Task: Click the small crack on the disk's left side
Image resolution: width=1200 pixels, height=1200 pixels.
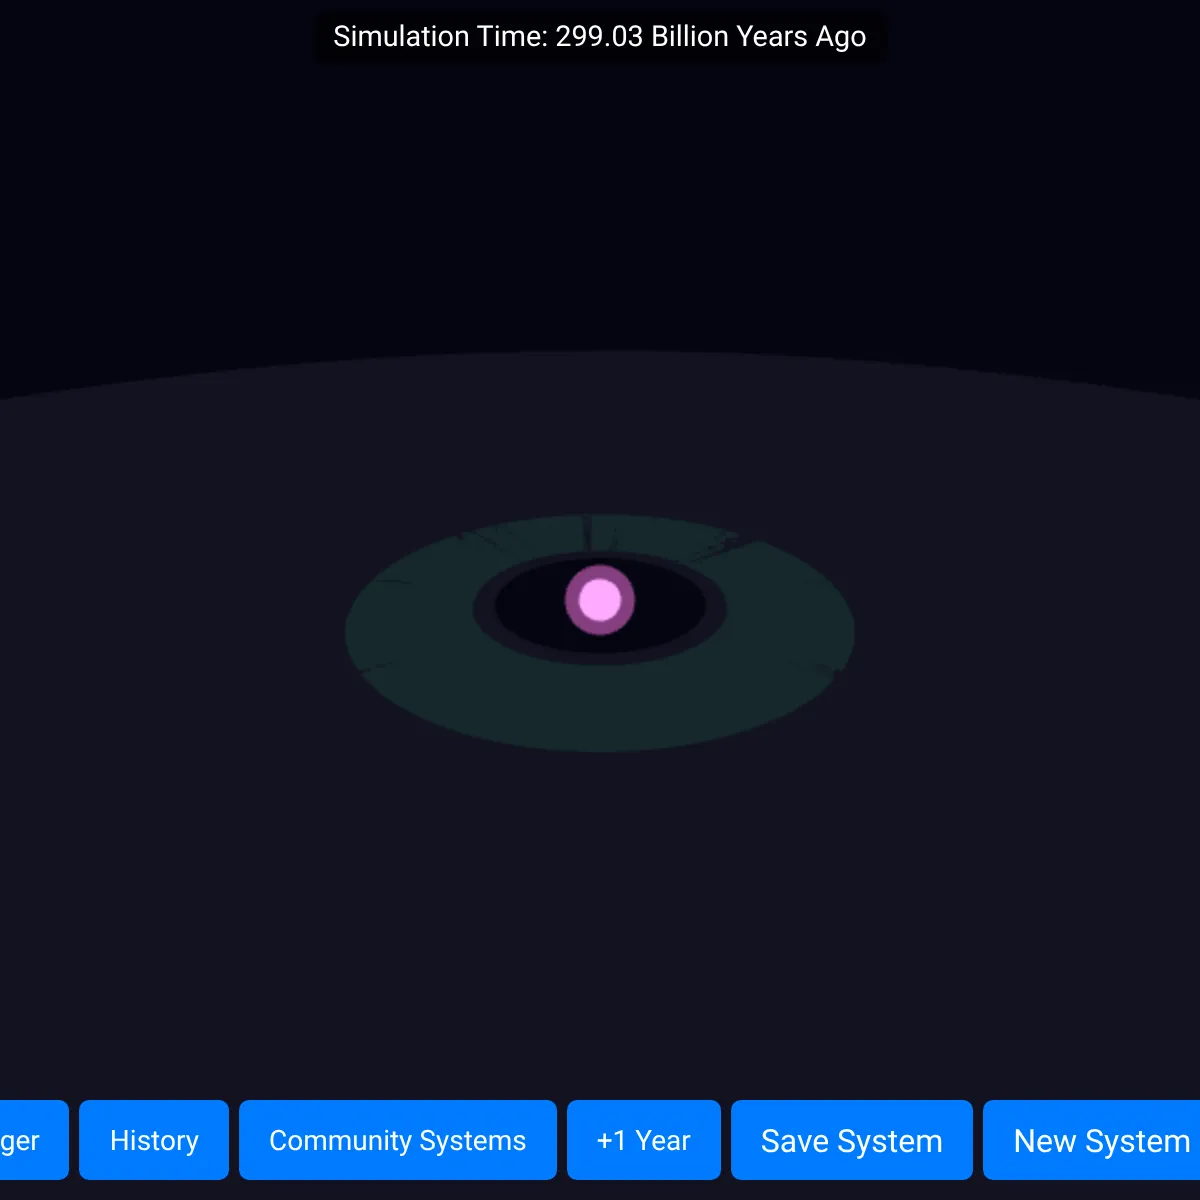Action: (395, 581)
